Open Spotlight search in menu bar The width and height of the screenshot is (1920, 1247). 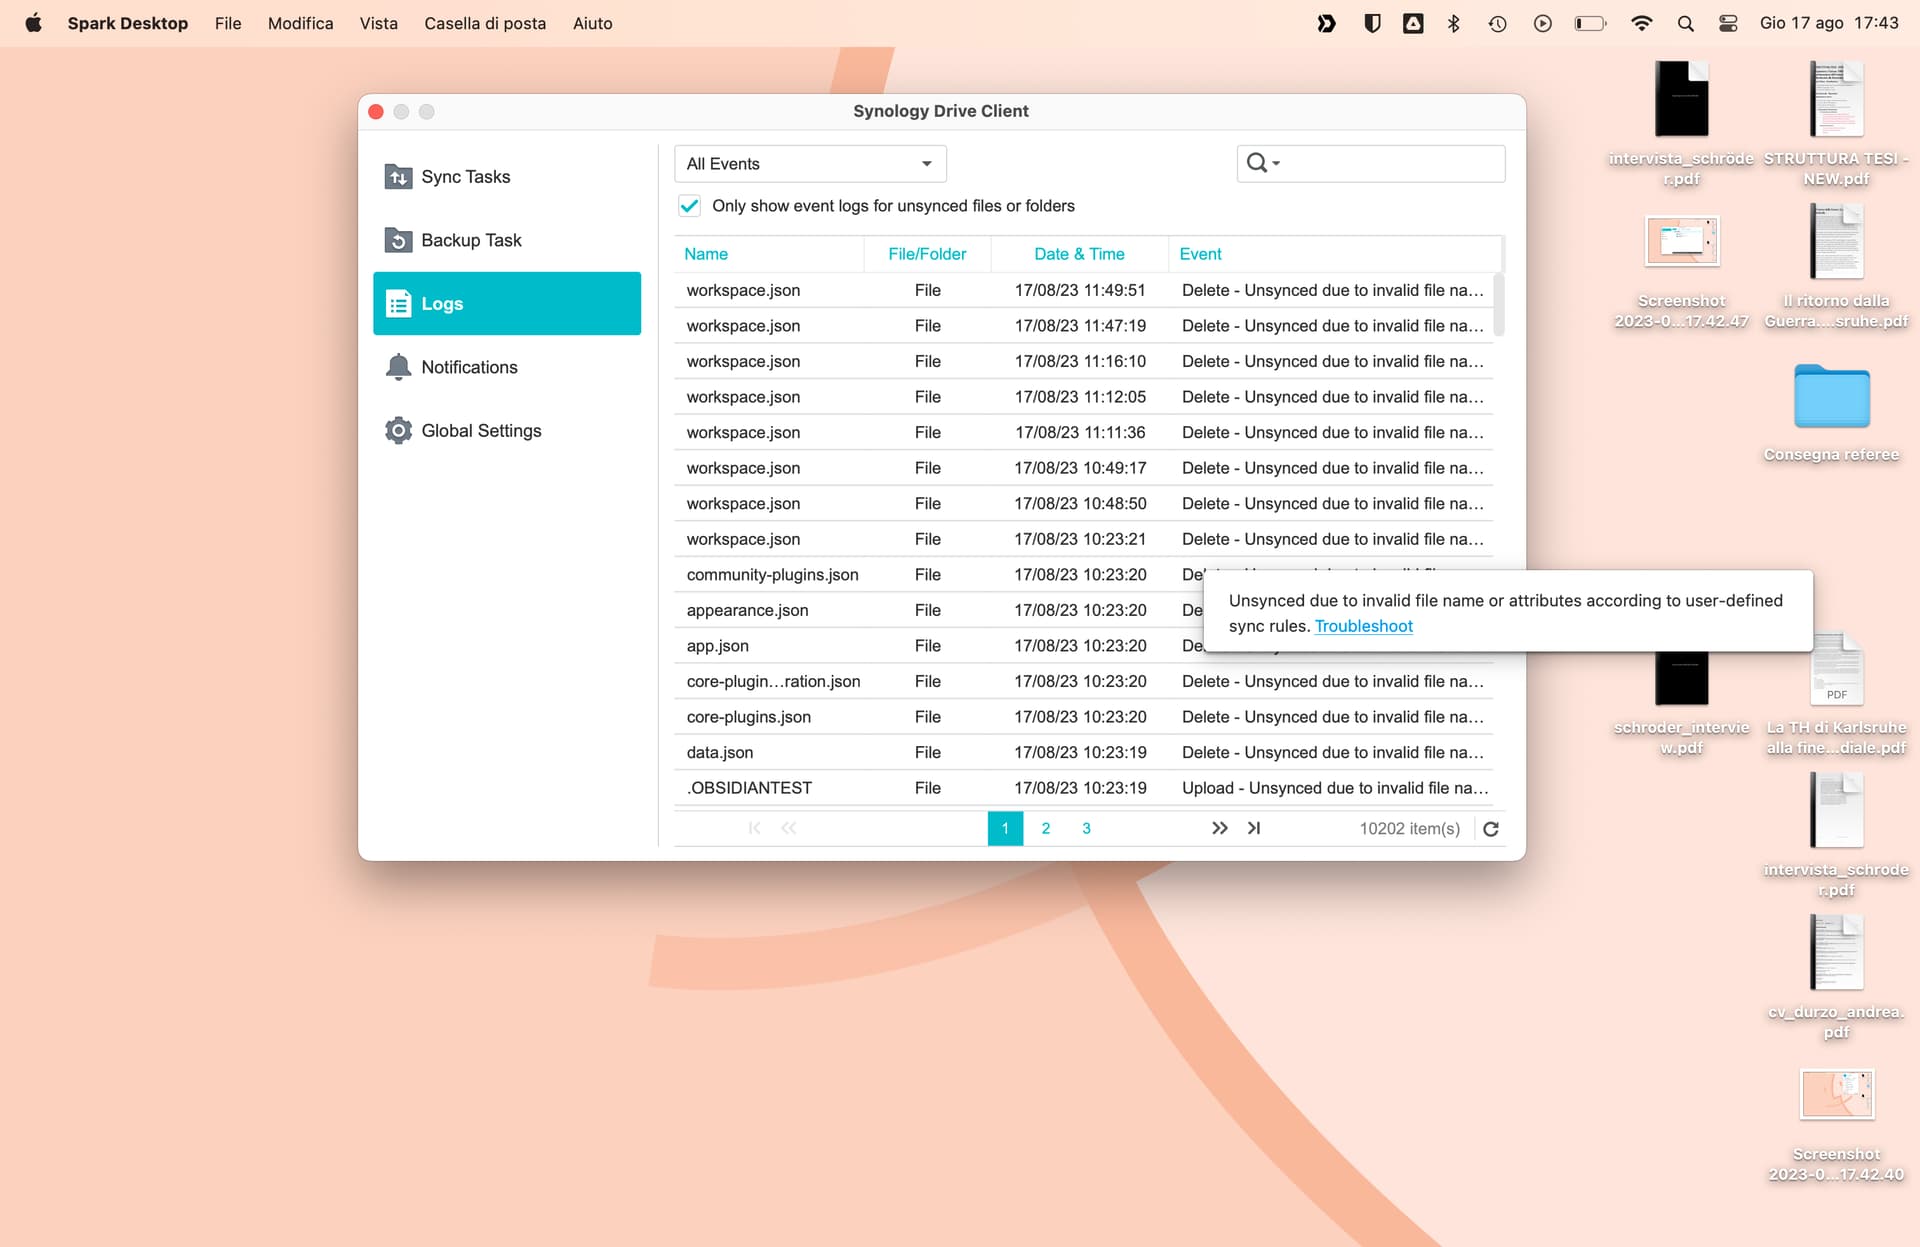click(x=1686, y=23)
